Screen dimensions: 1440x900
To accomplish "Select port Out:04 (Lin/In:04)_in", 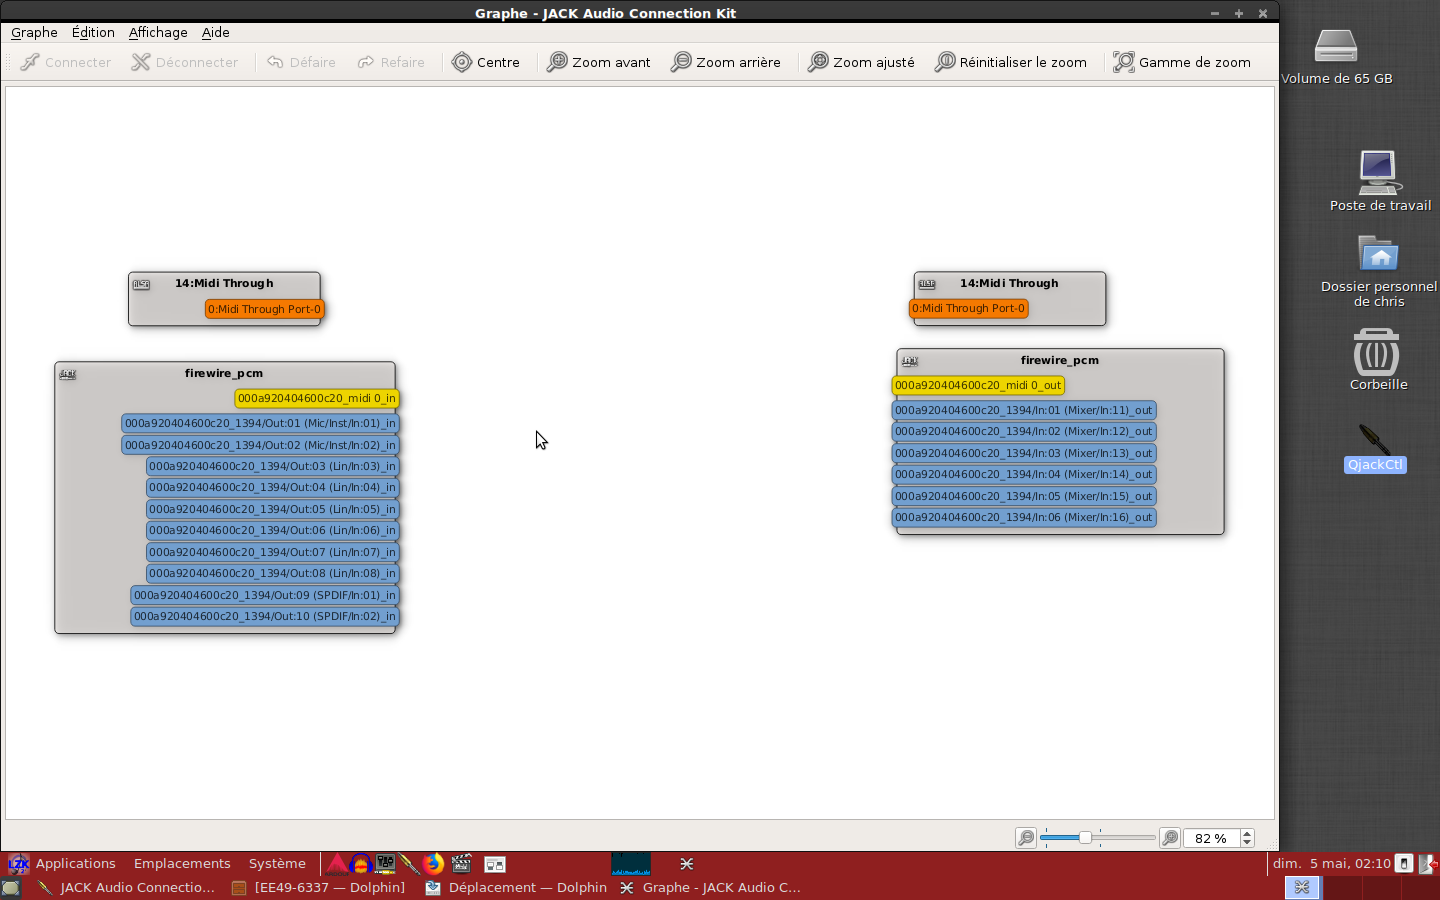I will [272, 487].
